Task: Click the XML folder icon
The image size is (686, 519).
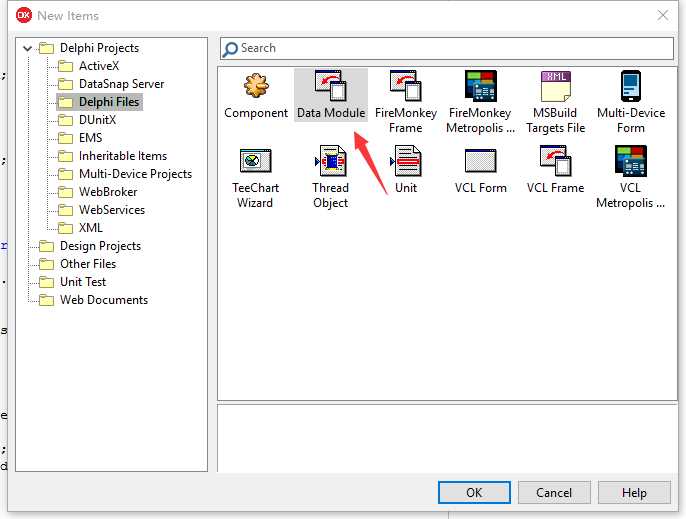Action: click(x=66, y=228)
